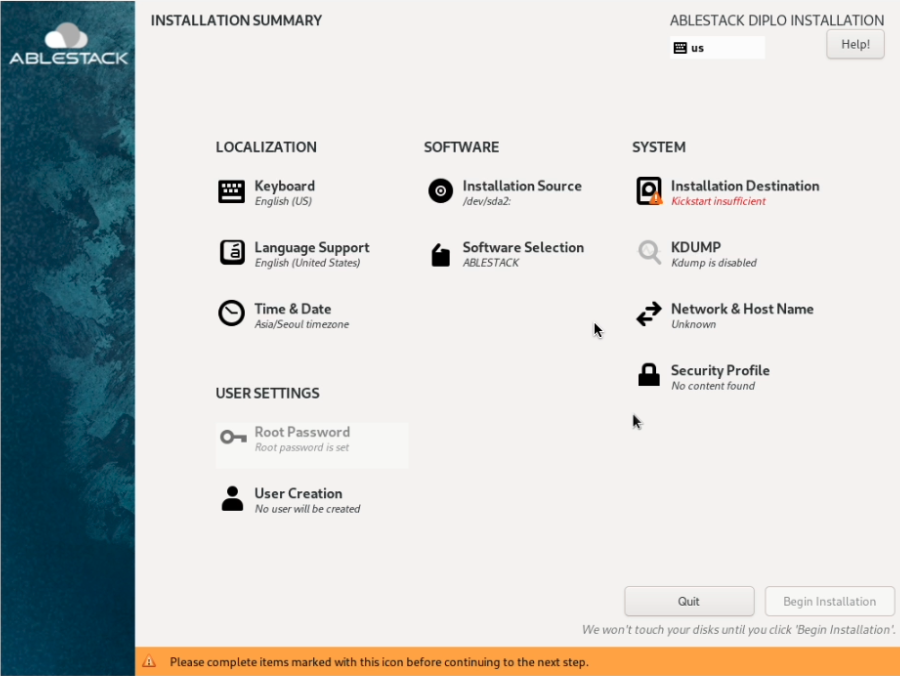The image size is (900, 676).
Task: Click the Root Password key icon
Action: click(x=233, y=438)
